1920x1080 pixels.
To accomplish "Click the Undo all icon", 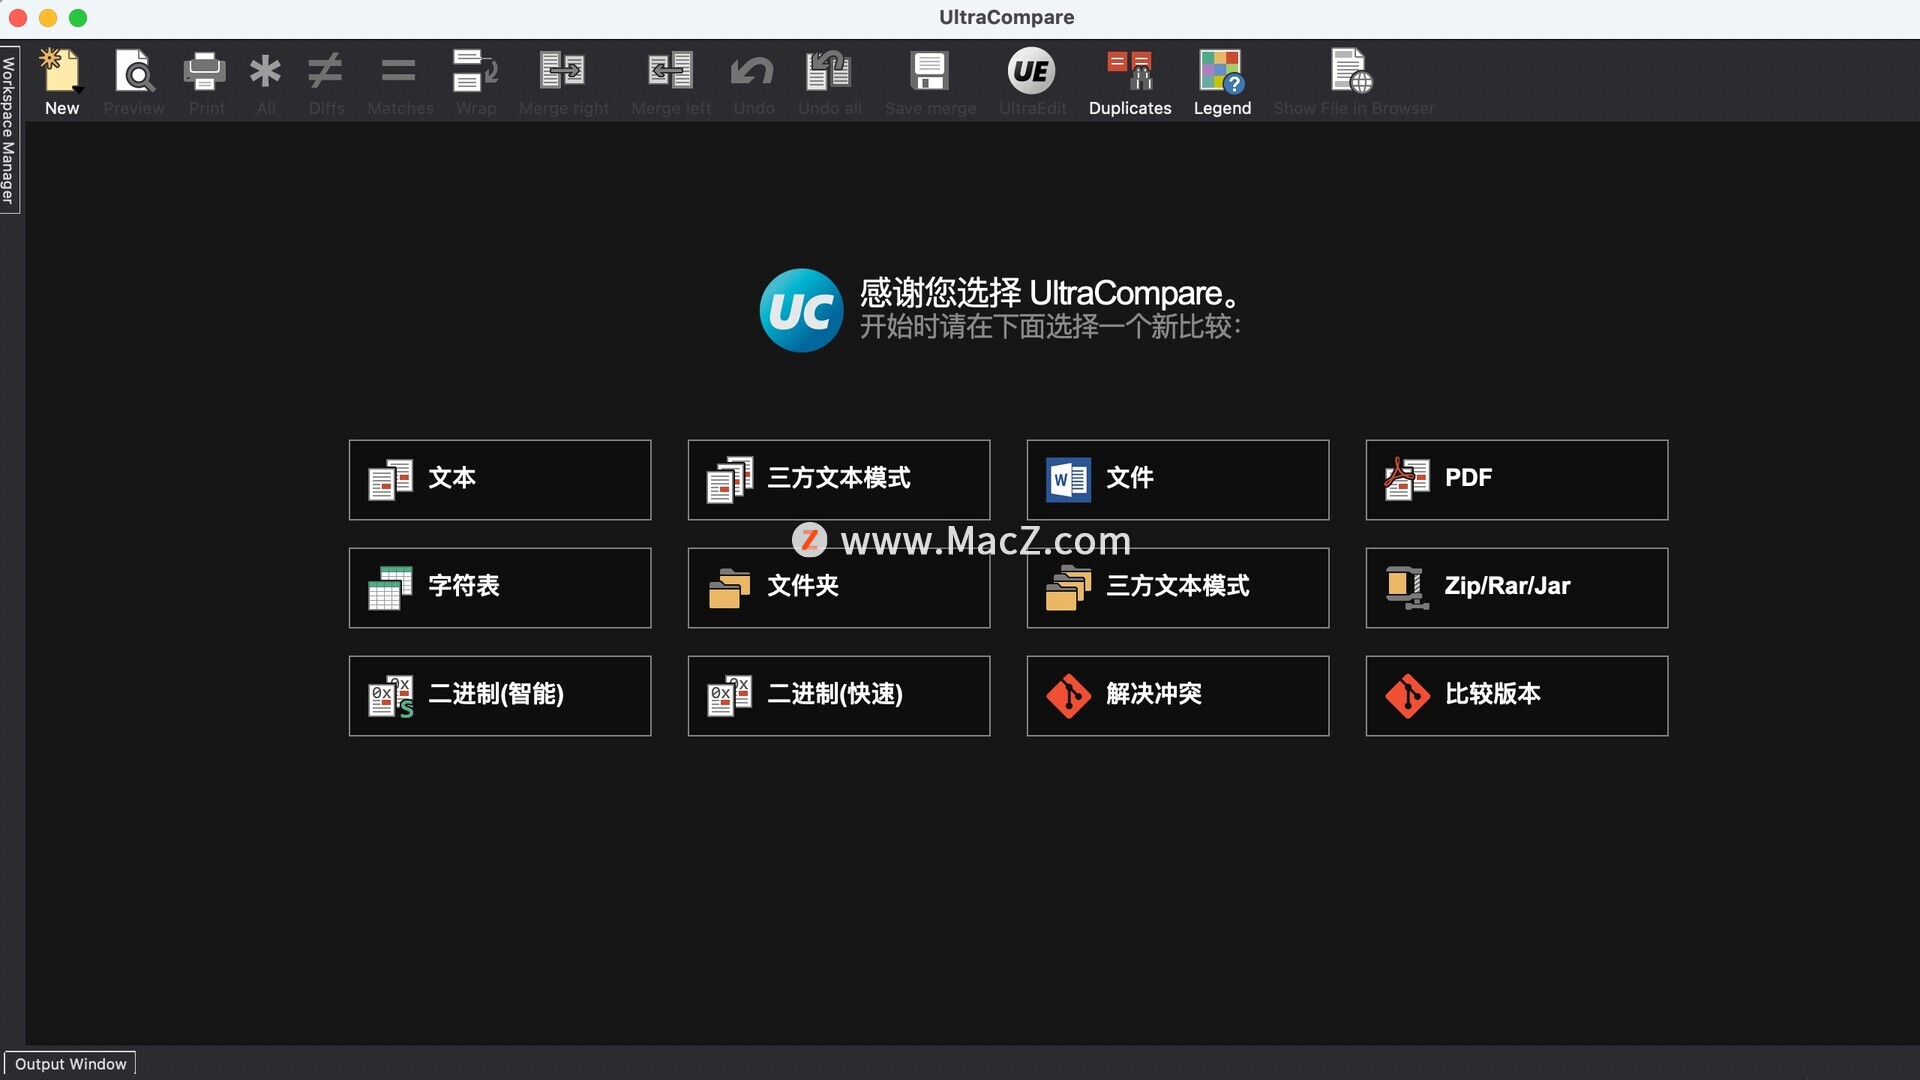I will tap(829, 72).
